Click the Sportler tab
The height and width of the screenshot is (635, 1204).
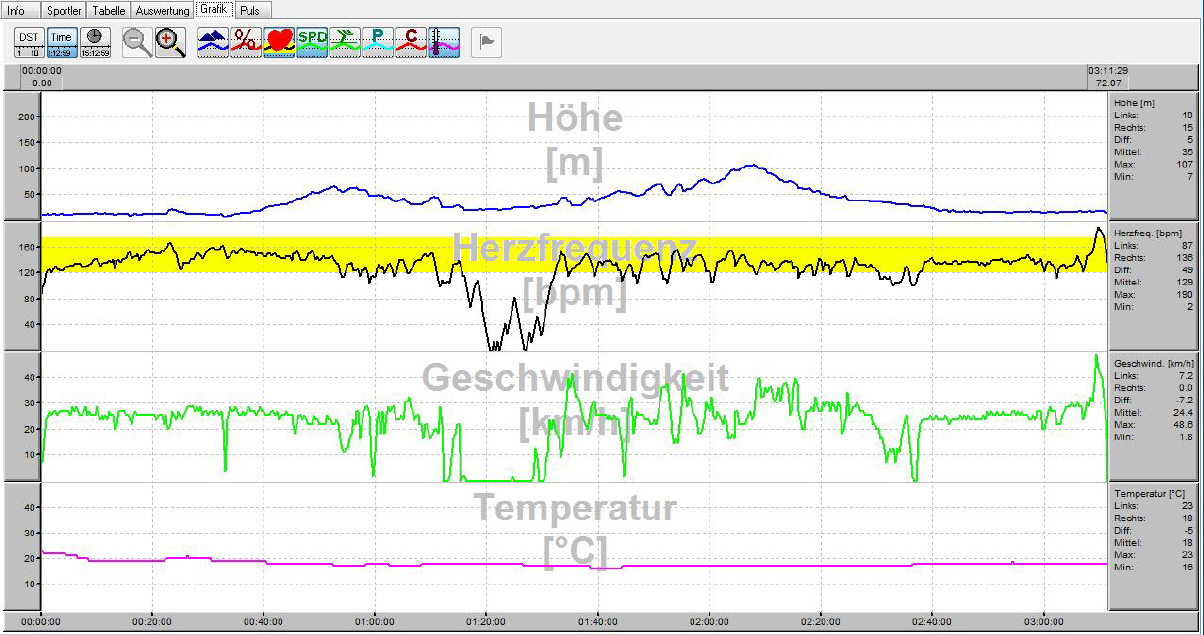64,10
